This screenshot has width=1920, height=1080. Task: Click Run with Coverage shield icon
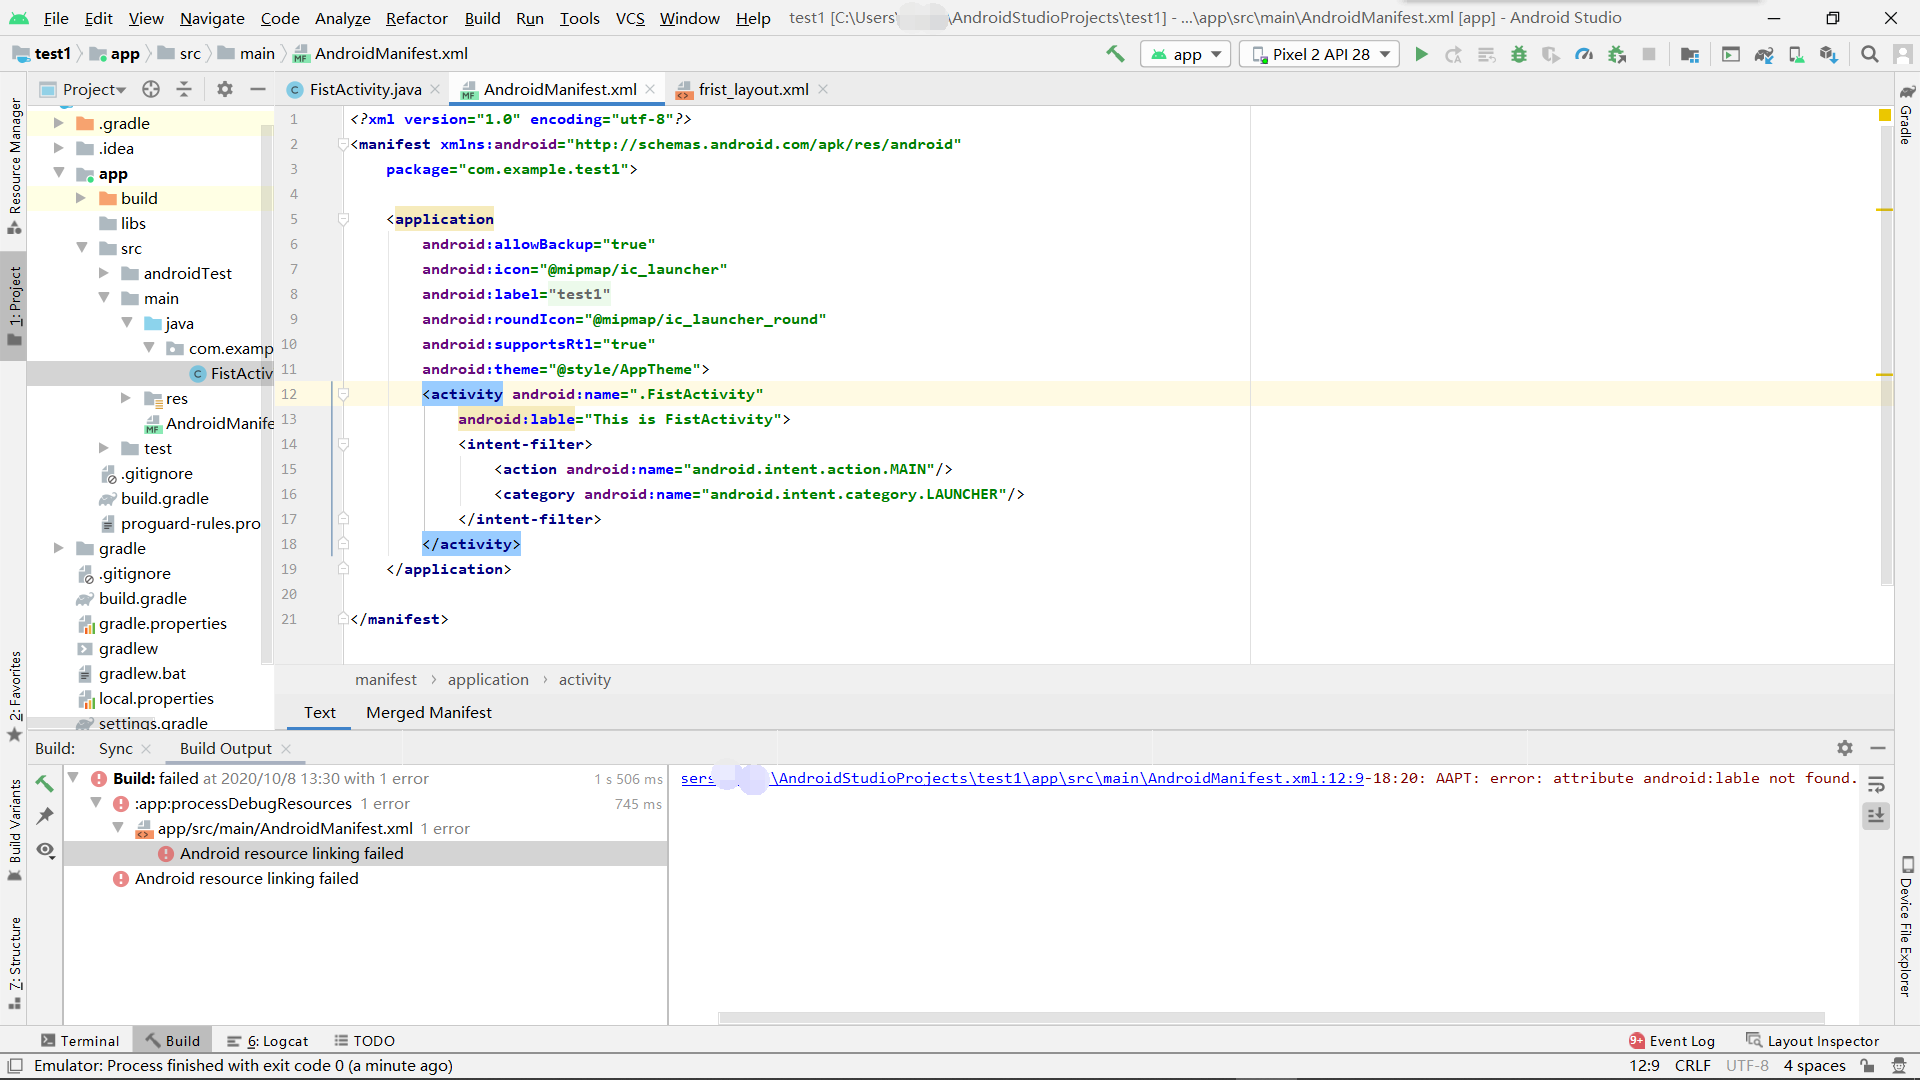coord(1551,54)
